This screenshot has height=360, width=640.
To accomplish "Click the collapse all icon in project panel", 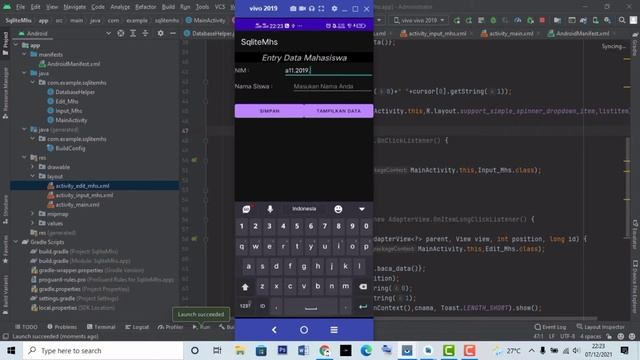I will coord(145,33).
